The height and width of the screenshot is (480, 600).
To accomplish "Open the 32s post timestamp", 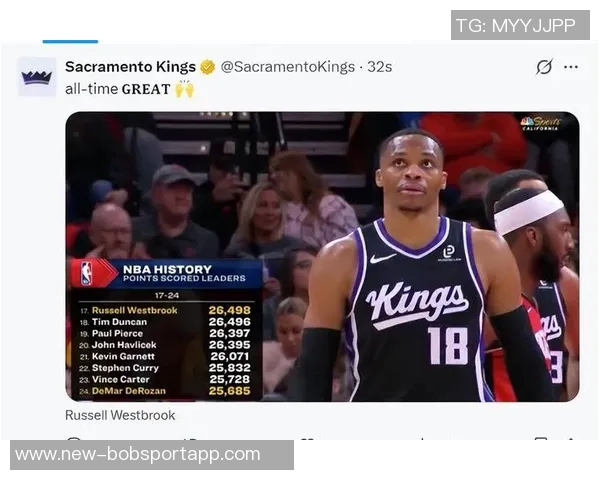I will tap(380, 67).
